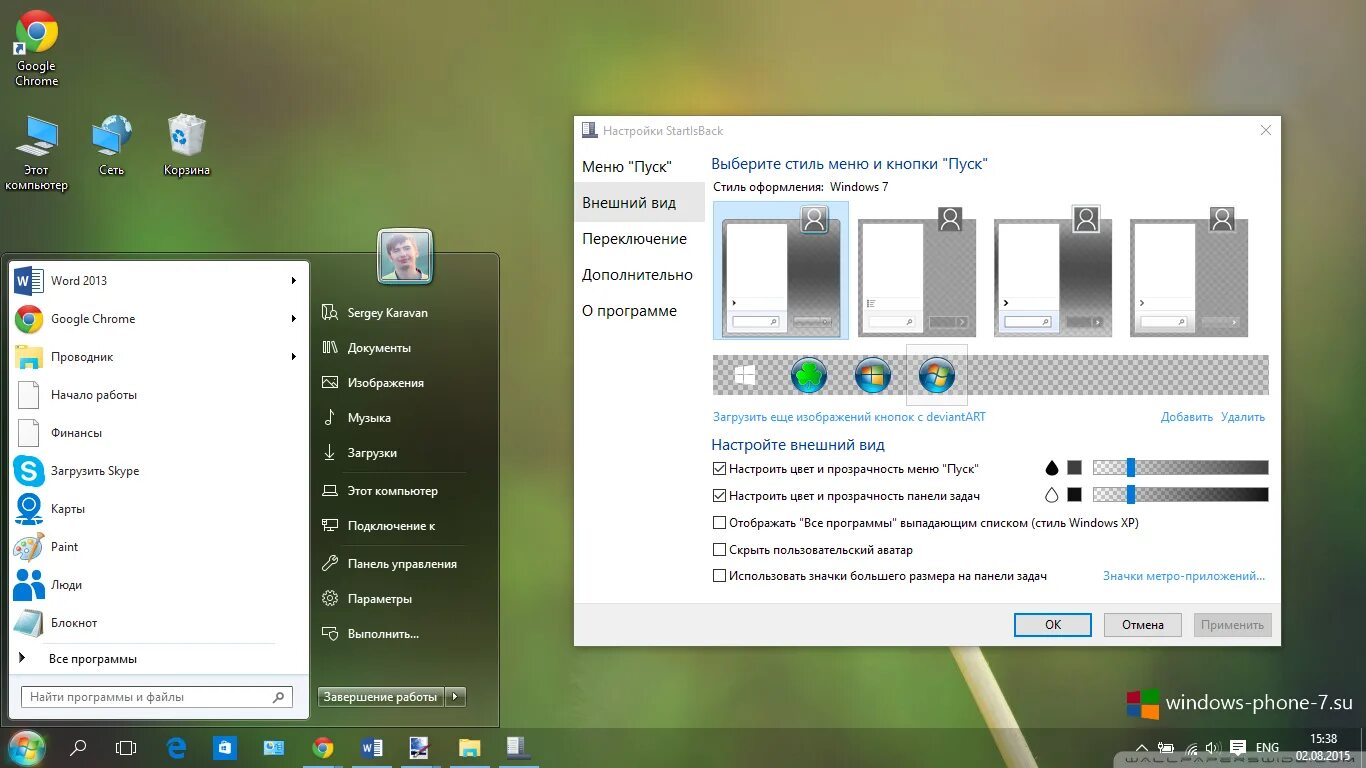Click Завершение работы button
Image resolution: width=1366 pixels, height=768 pixels.
pos(381,697)
